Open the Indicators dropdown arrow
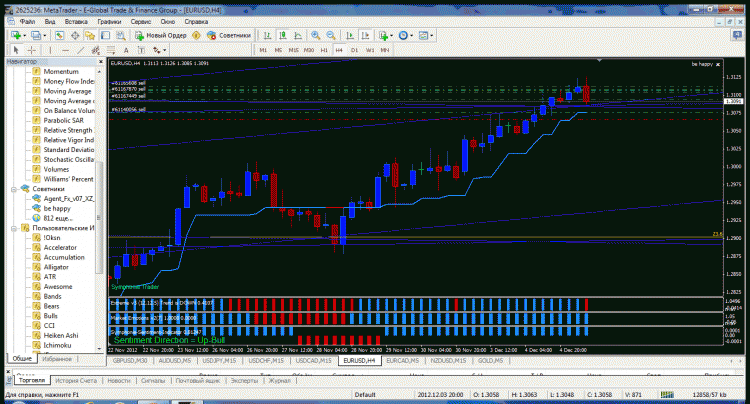Screen dimensions: 750x404 click(391, 36)
